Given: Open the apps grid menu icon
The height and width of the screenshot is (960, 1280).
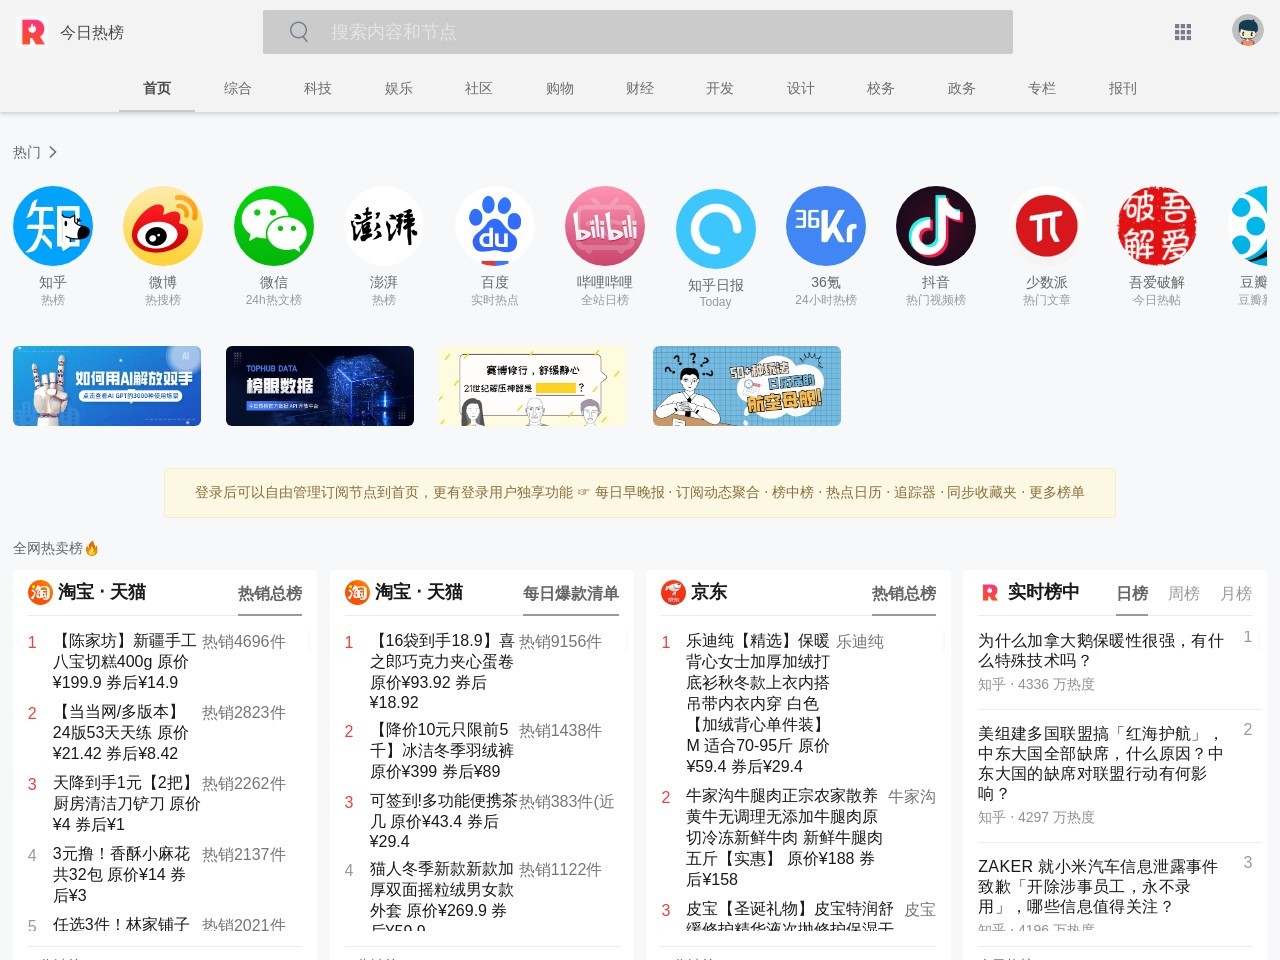Looking at the screenshot, I should coord(1183,32).
